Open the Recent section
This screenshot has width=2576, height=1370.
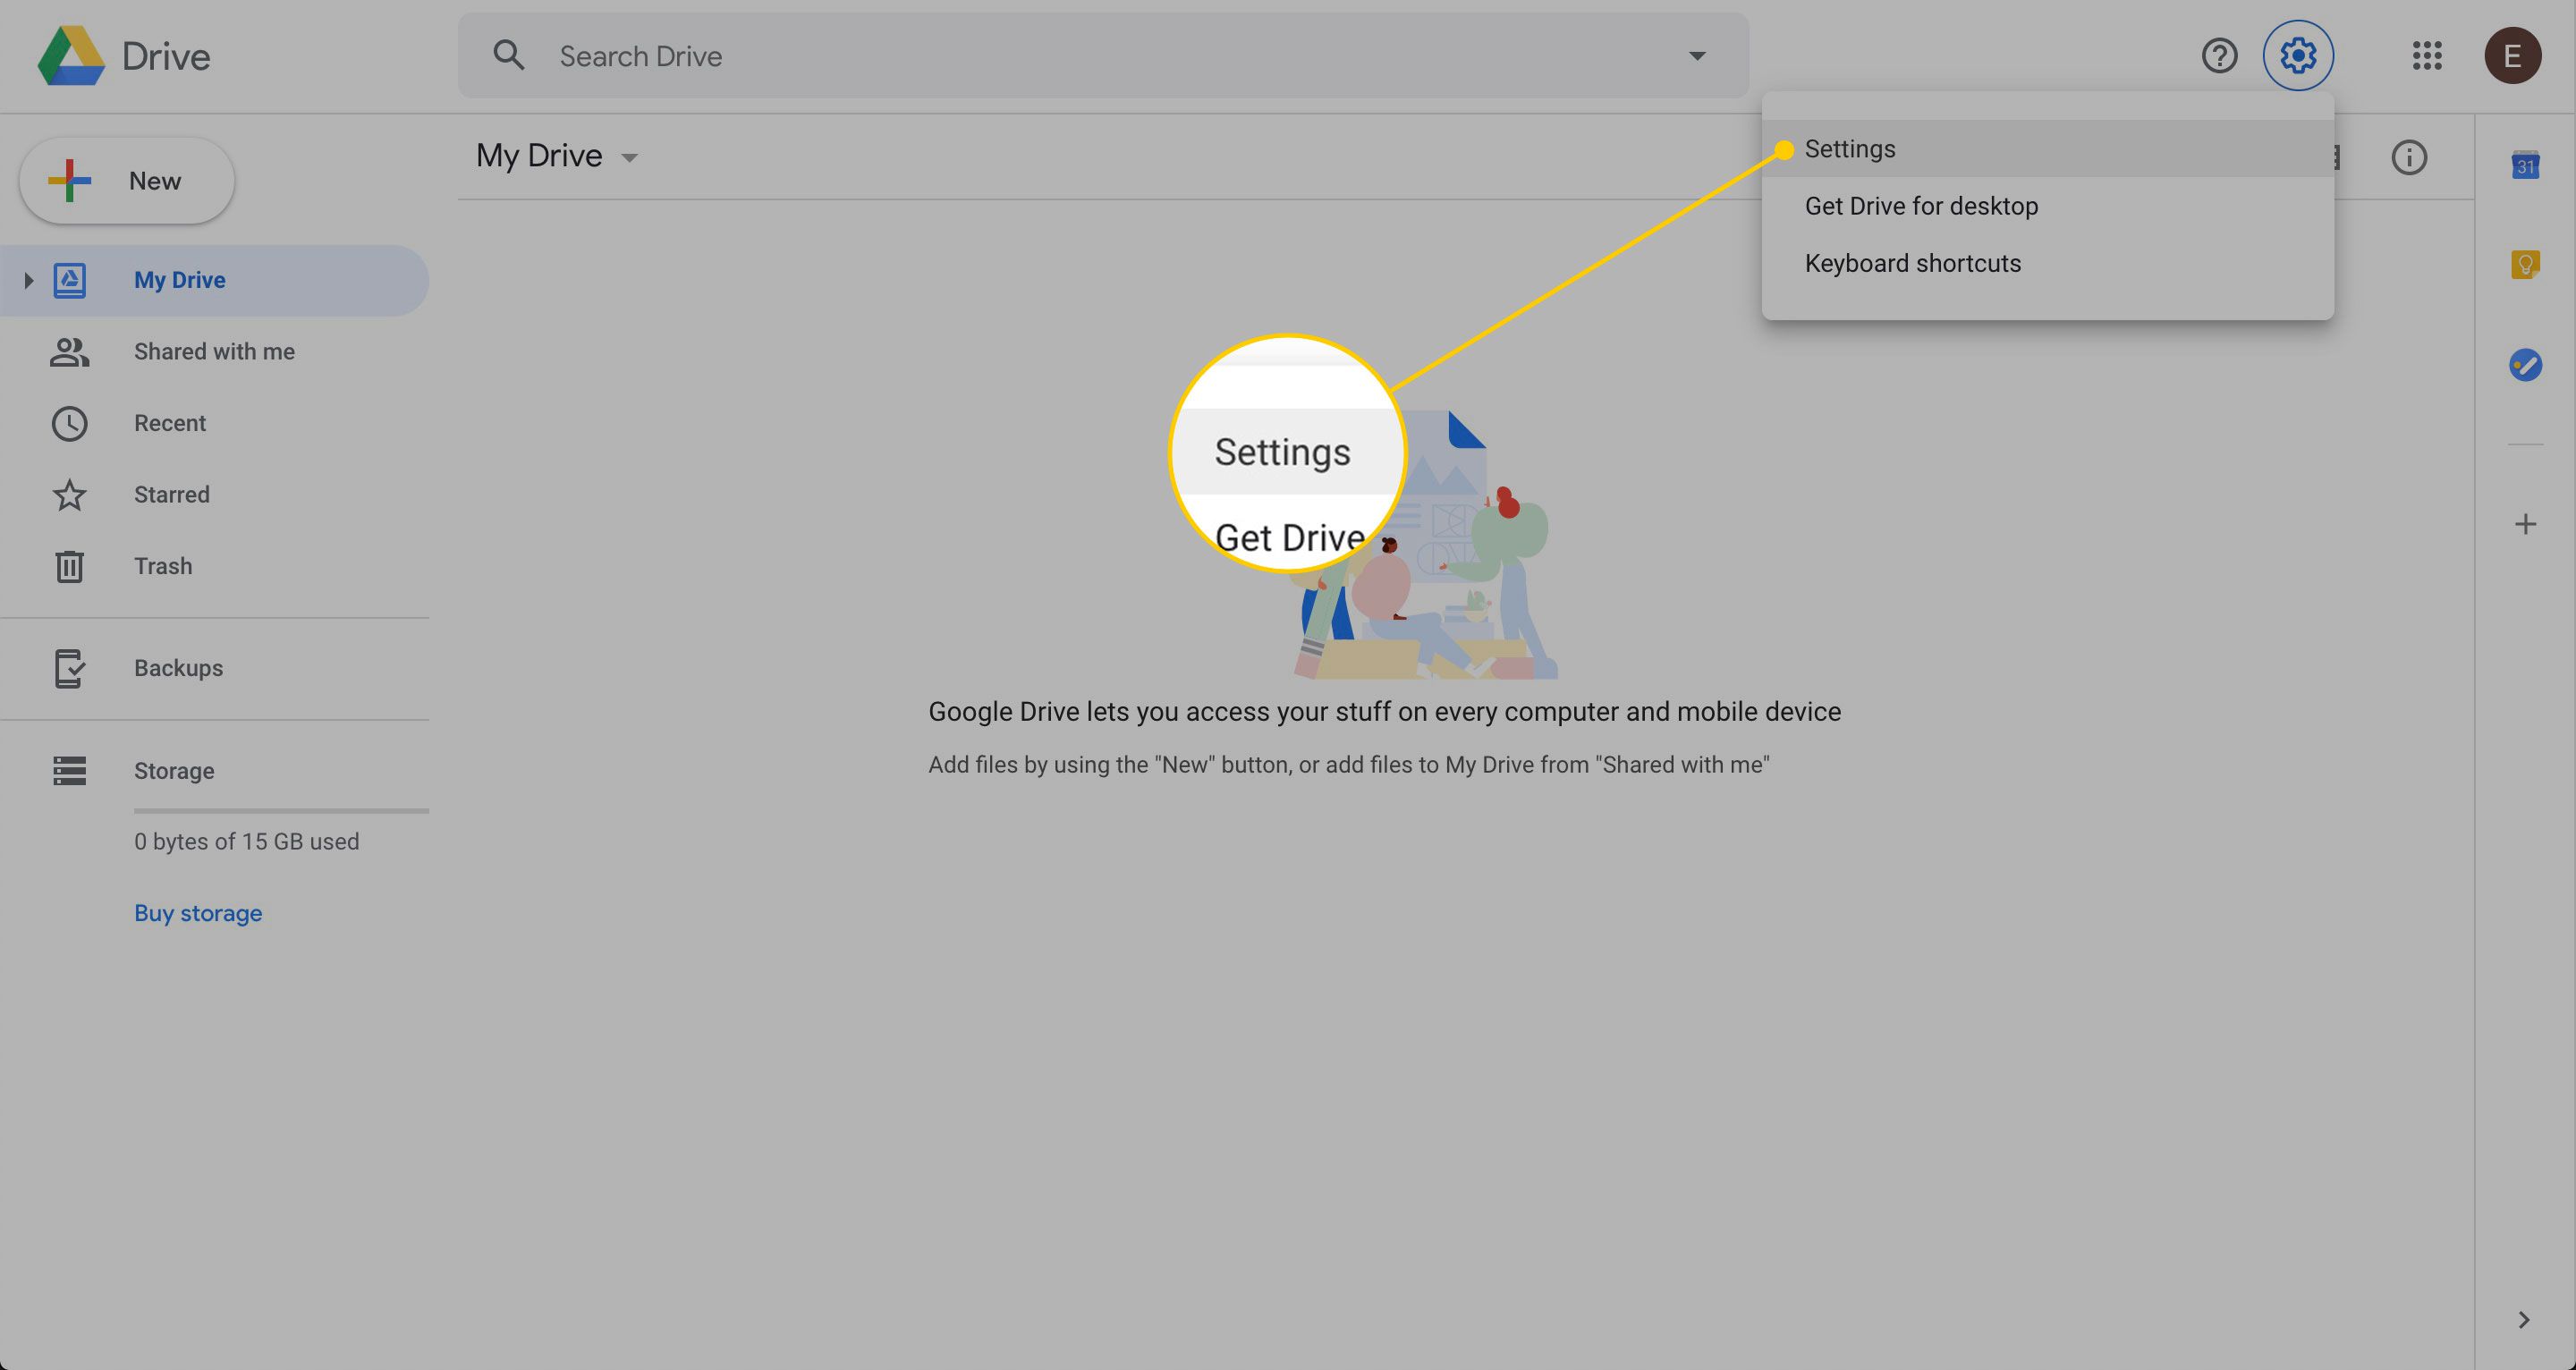pyautogui.click(x=214, y=424)
